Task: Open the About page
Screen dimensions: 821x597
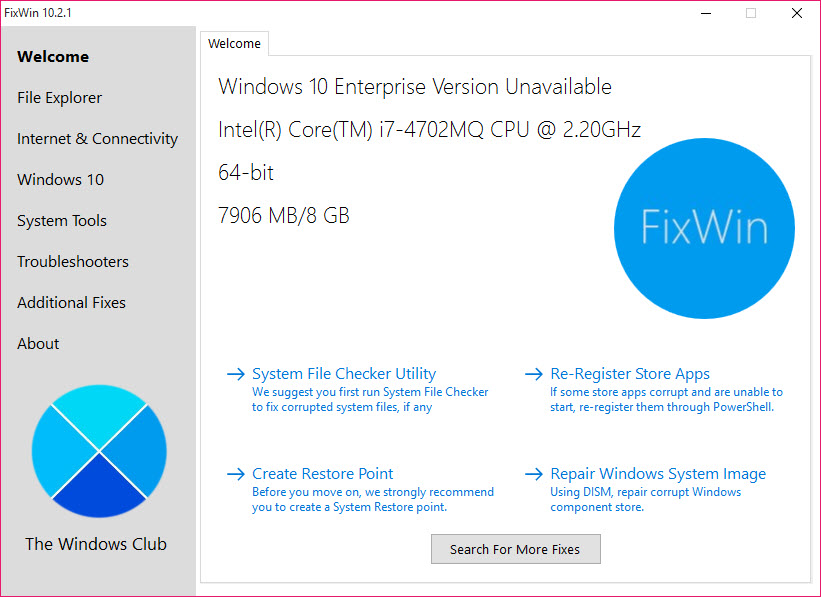Action: click(38, 344)
